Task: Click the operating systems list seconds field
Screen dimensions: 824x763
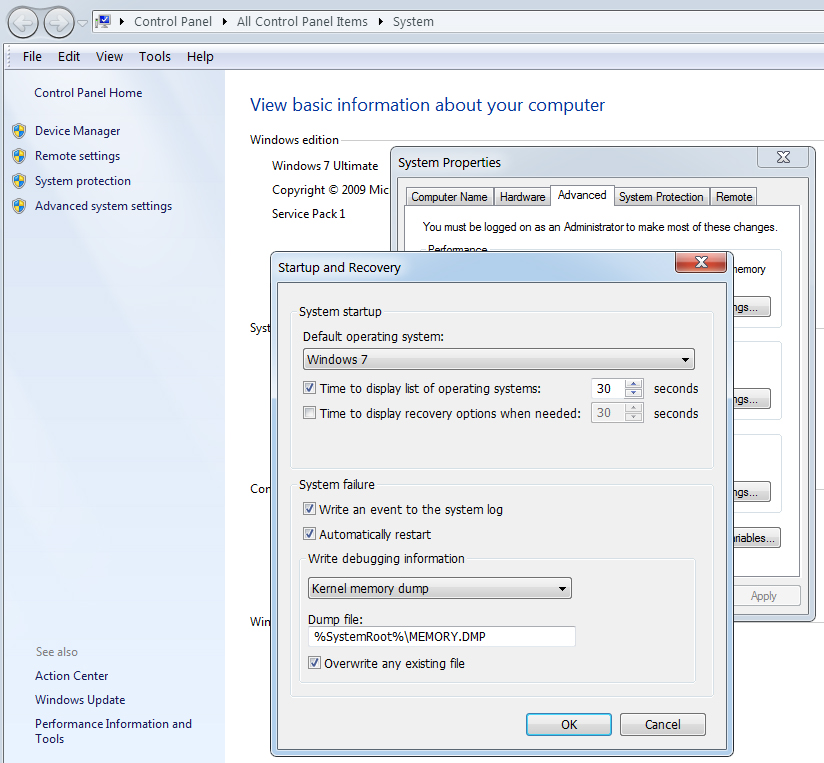Action: (x=608, y=389)
